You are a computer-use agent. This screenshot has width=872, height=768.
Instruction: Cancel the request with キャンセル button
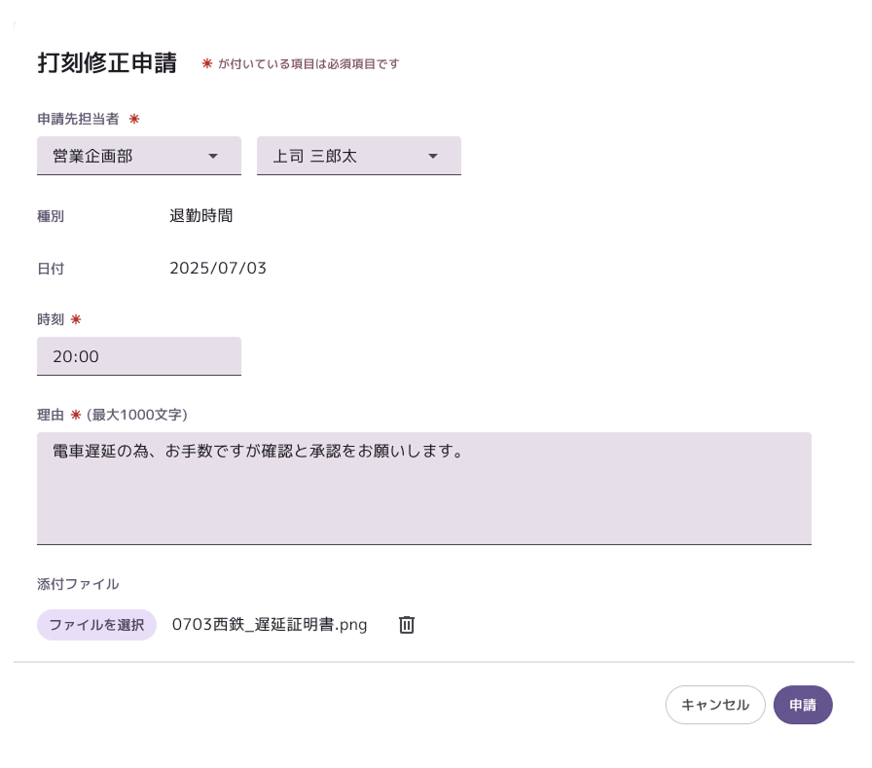tap(715, 705)
